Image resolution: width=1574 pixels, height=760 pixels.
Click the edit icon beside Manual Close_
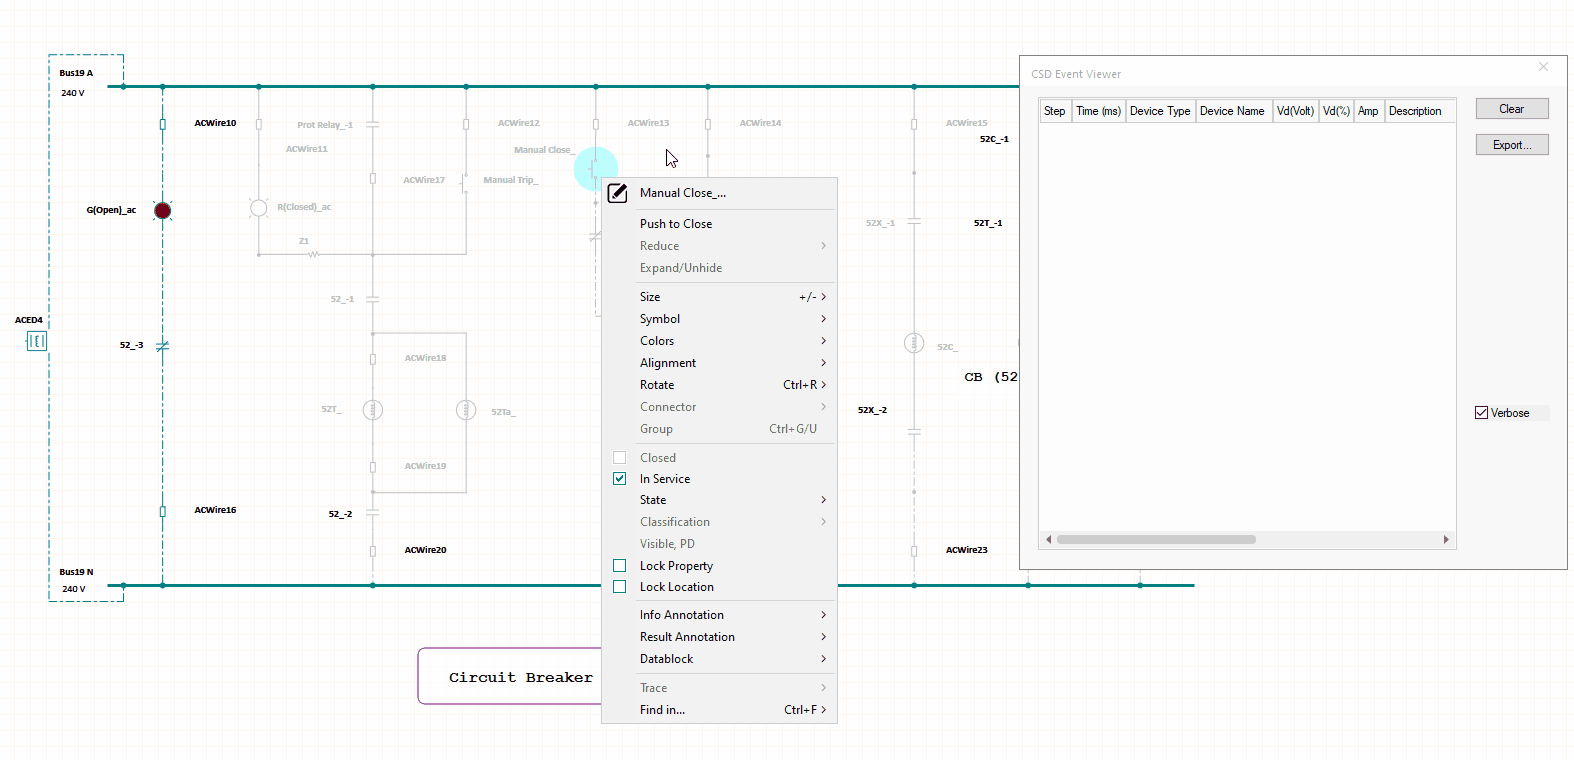point(618,193)
